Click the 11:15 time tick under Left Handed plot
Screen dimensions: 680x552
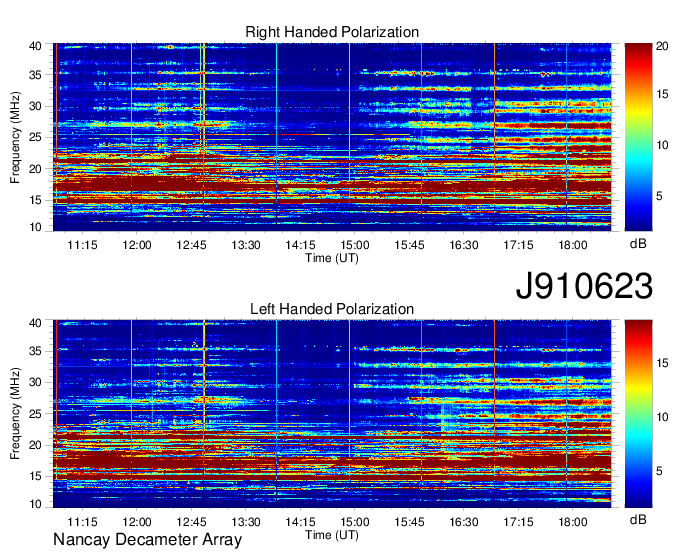coord(82,522)
